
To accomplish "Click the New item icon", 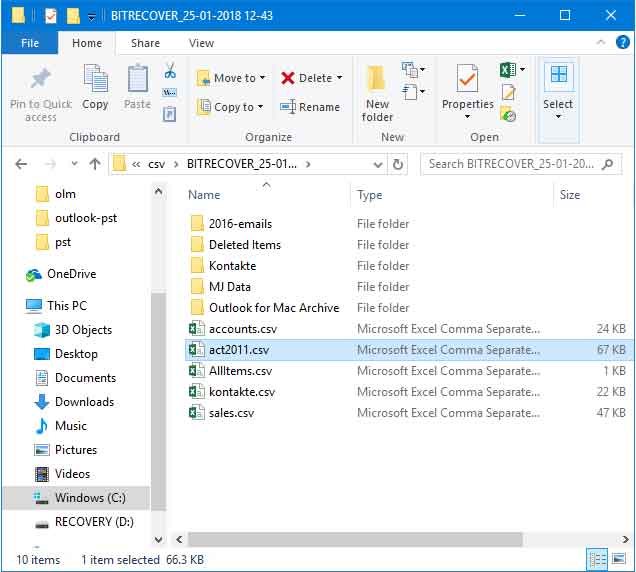I will click(x=410, y=69).
